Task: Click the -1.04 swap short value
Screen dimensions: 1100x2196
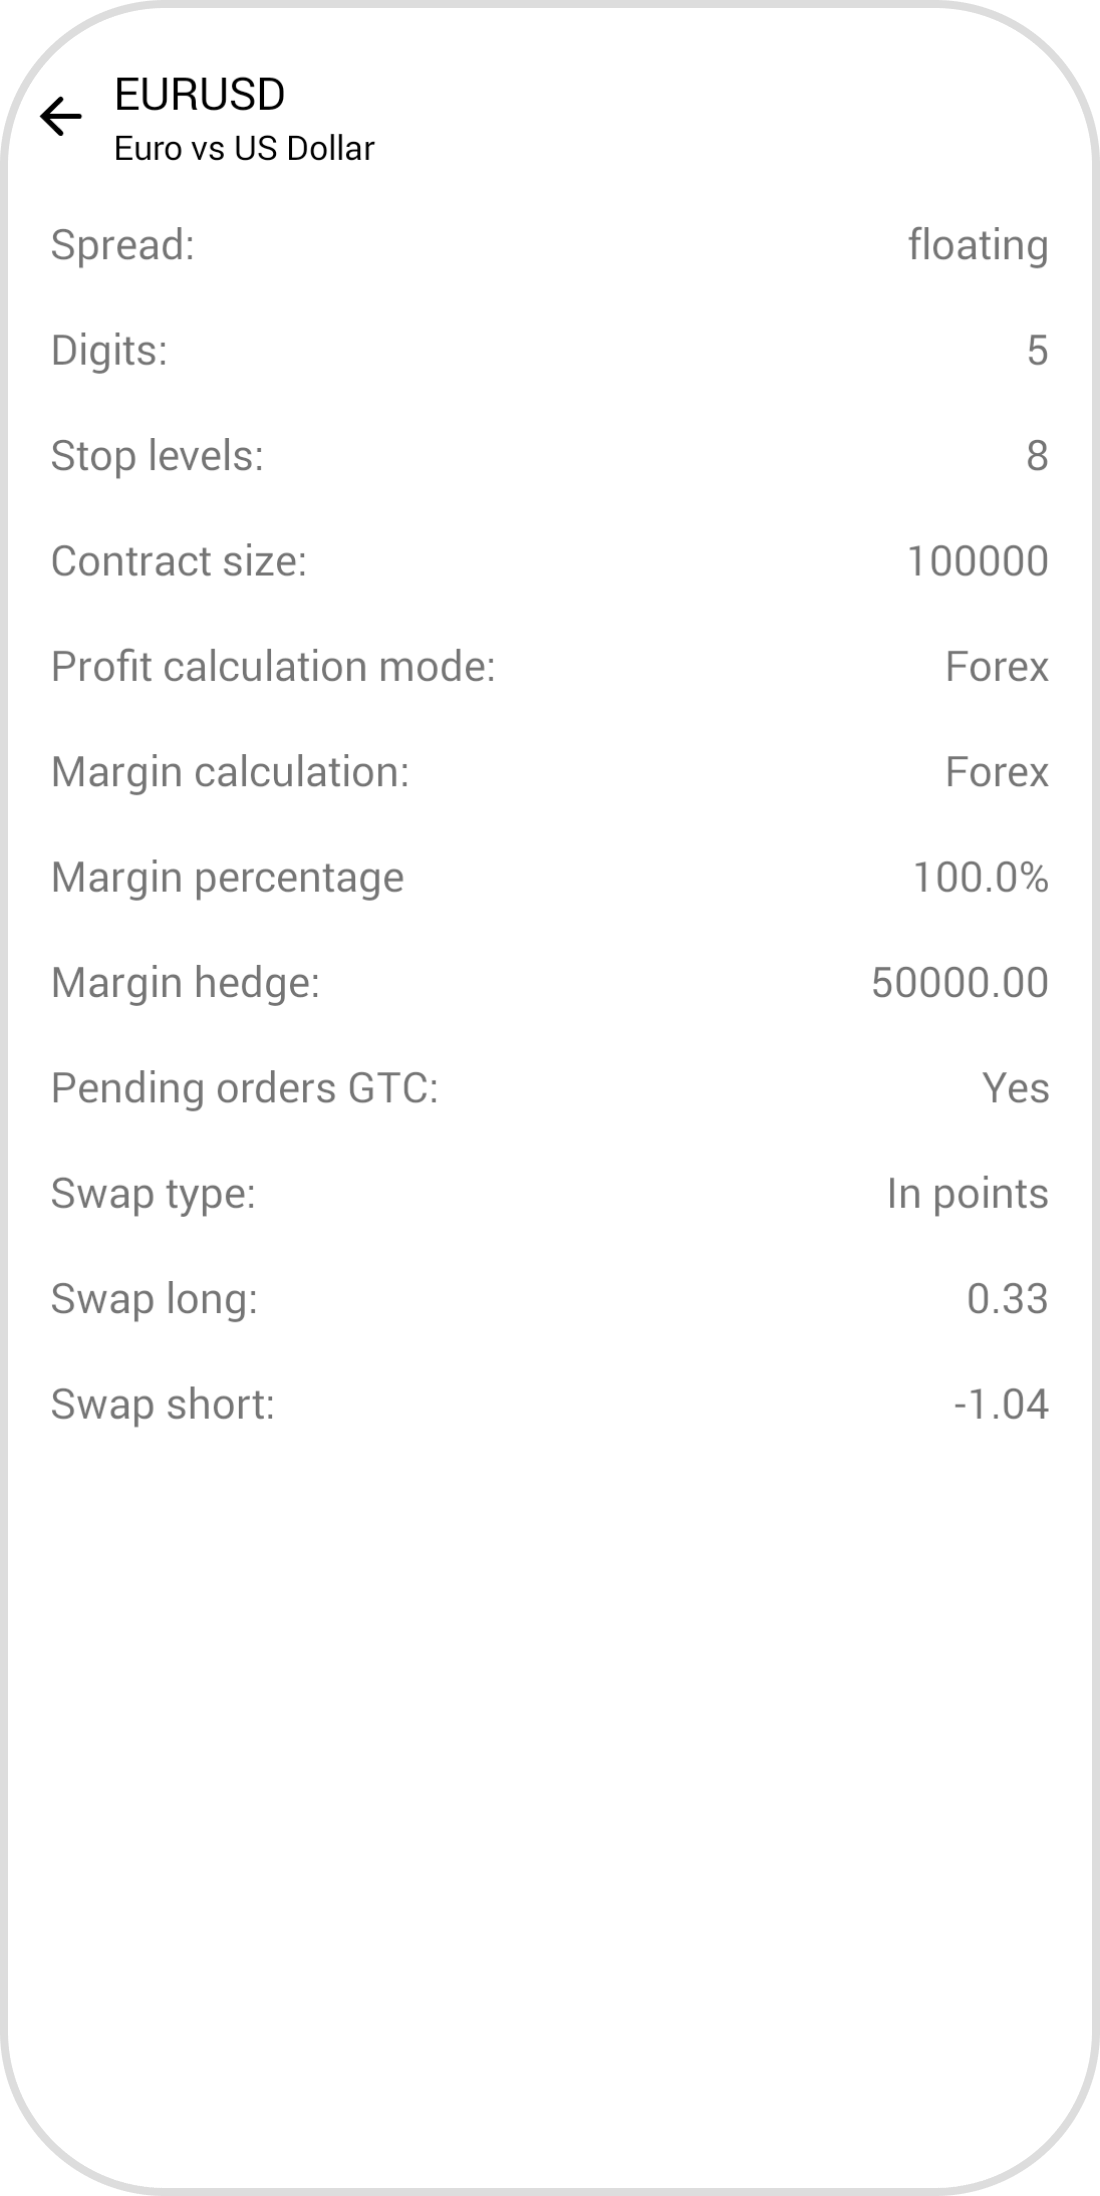Action: click(1000, 1405)
